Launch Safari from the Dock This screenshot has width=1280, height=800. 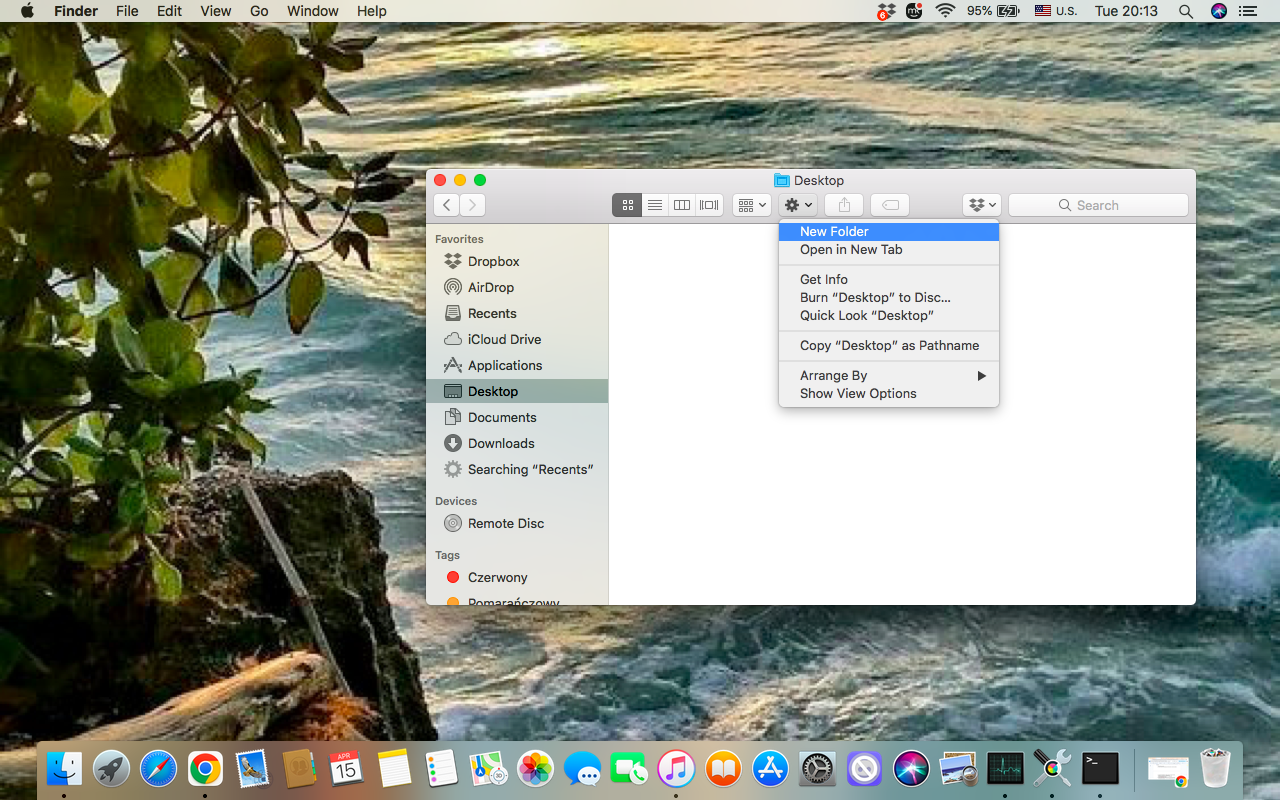point(158,768)
